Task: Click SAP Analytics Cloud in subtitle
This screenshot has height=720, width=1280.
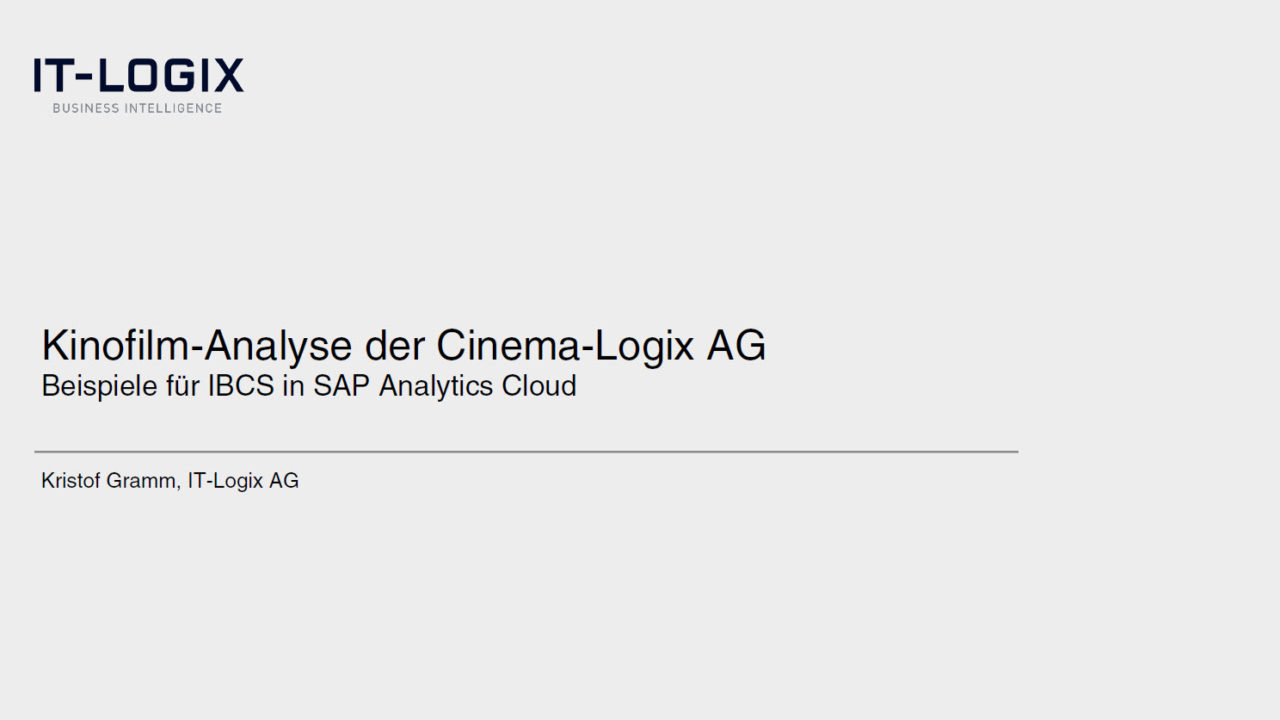Action: 444,386
